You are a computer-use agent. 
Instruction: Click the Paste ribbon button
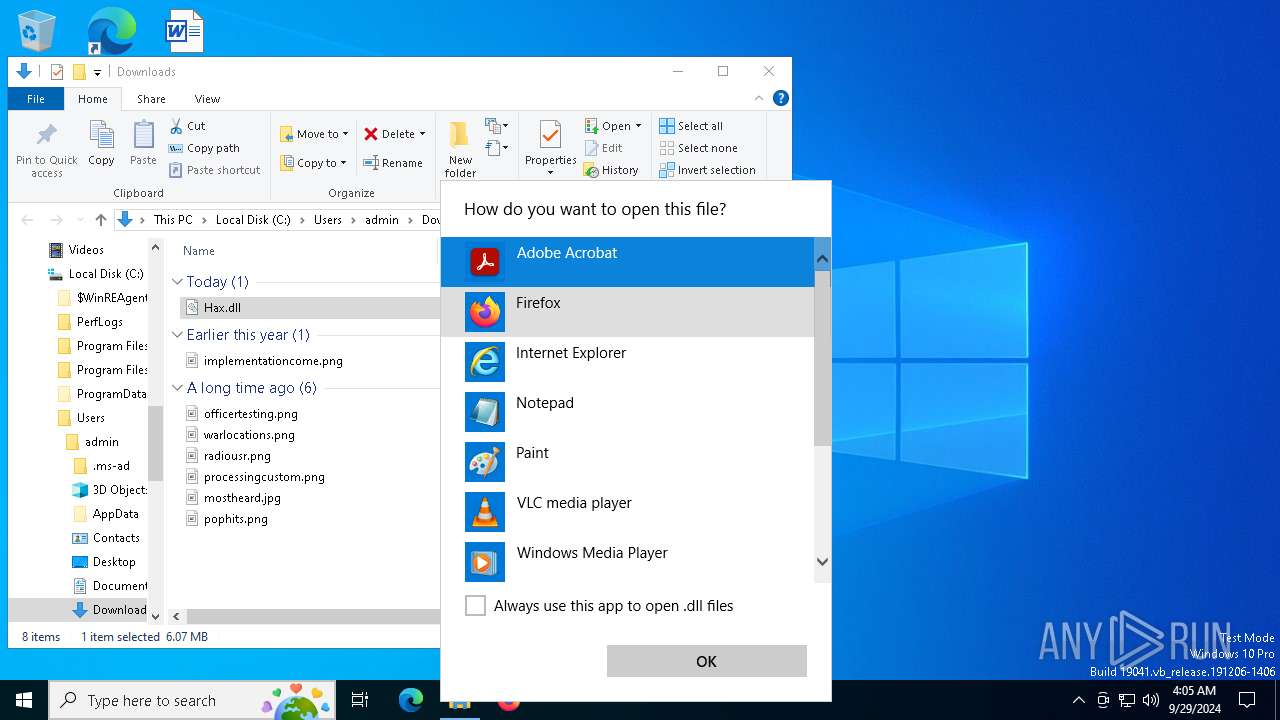click(143, 143)
